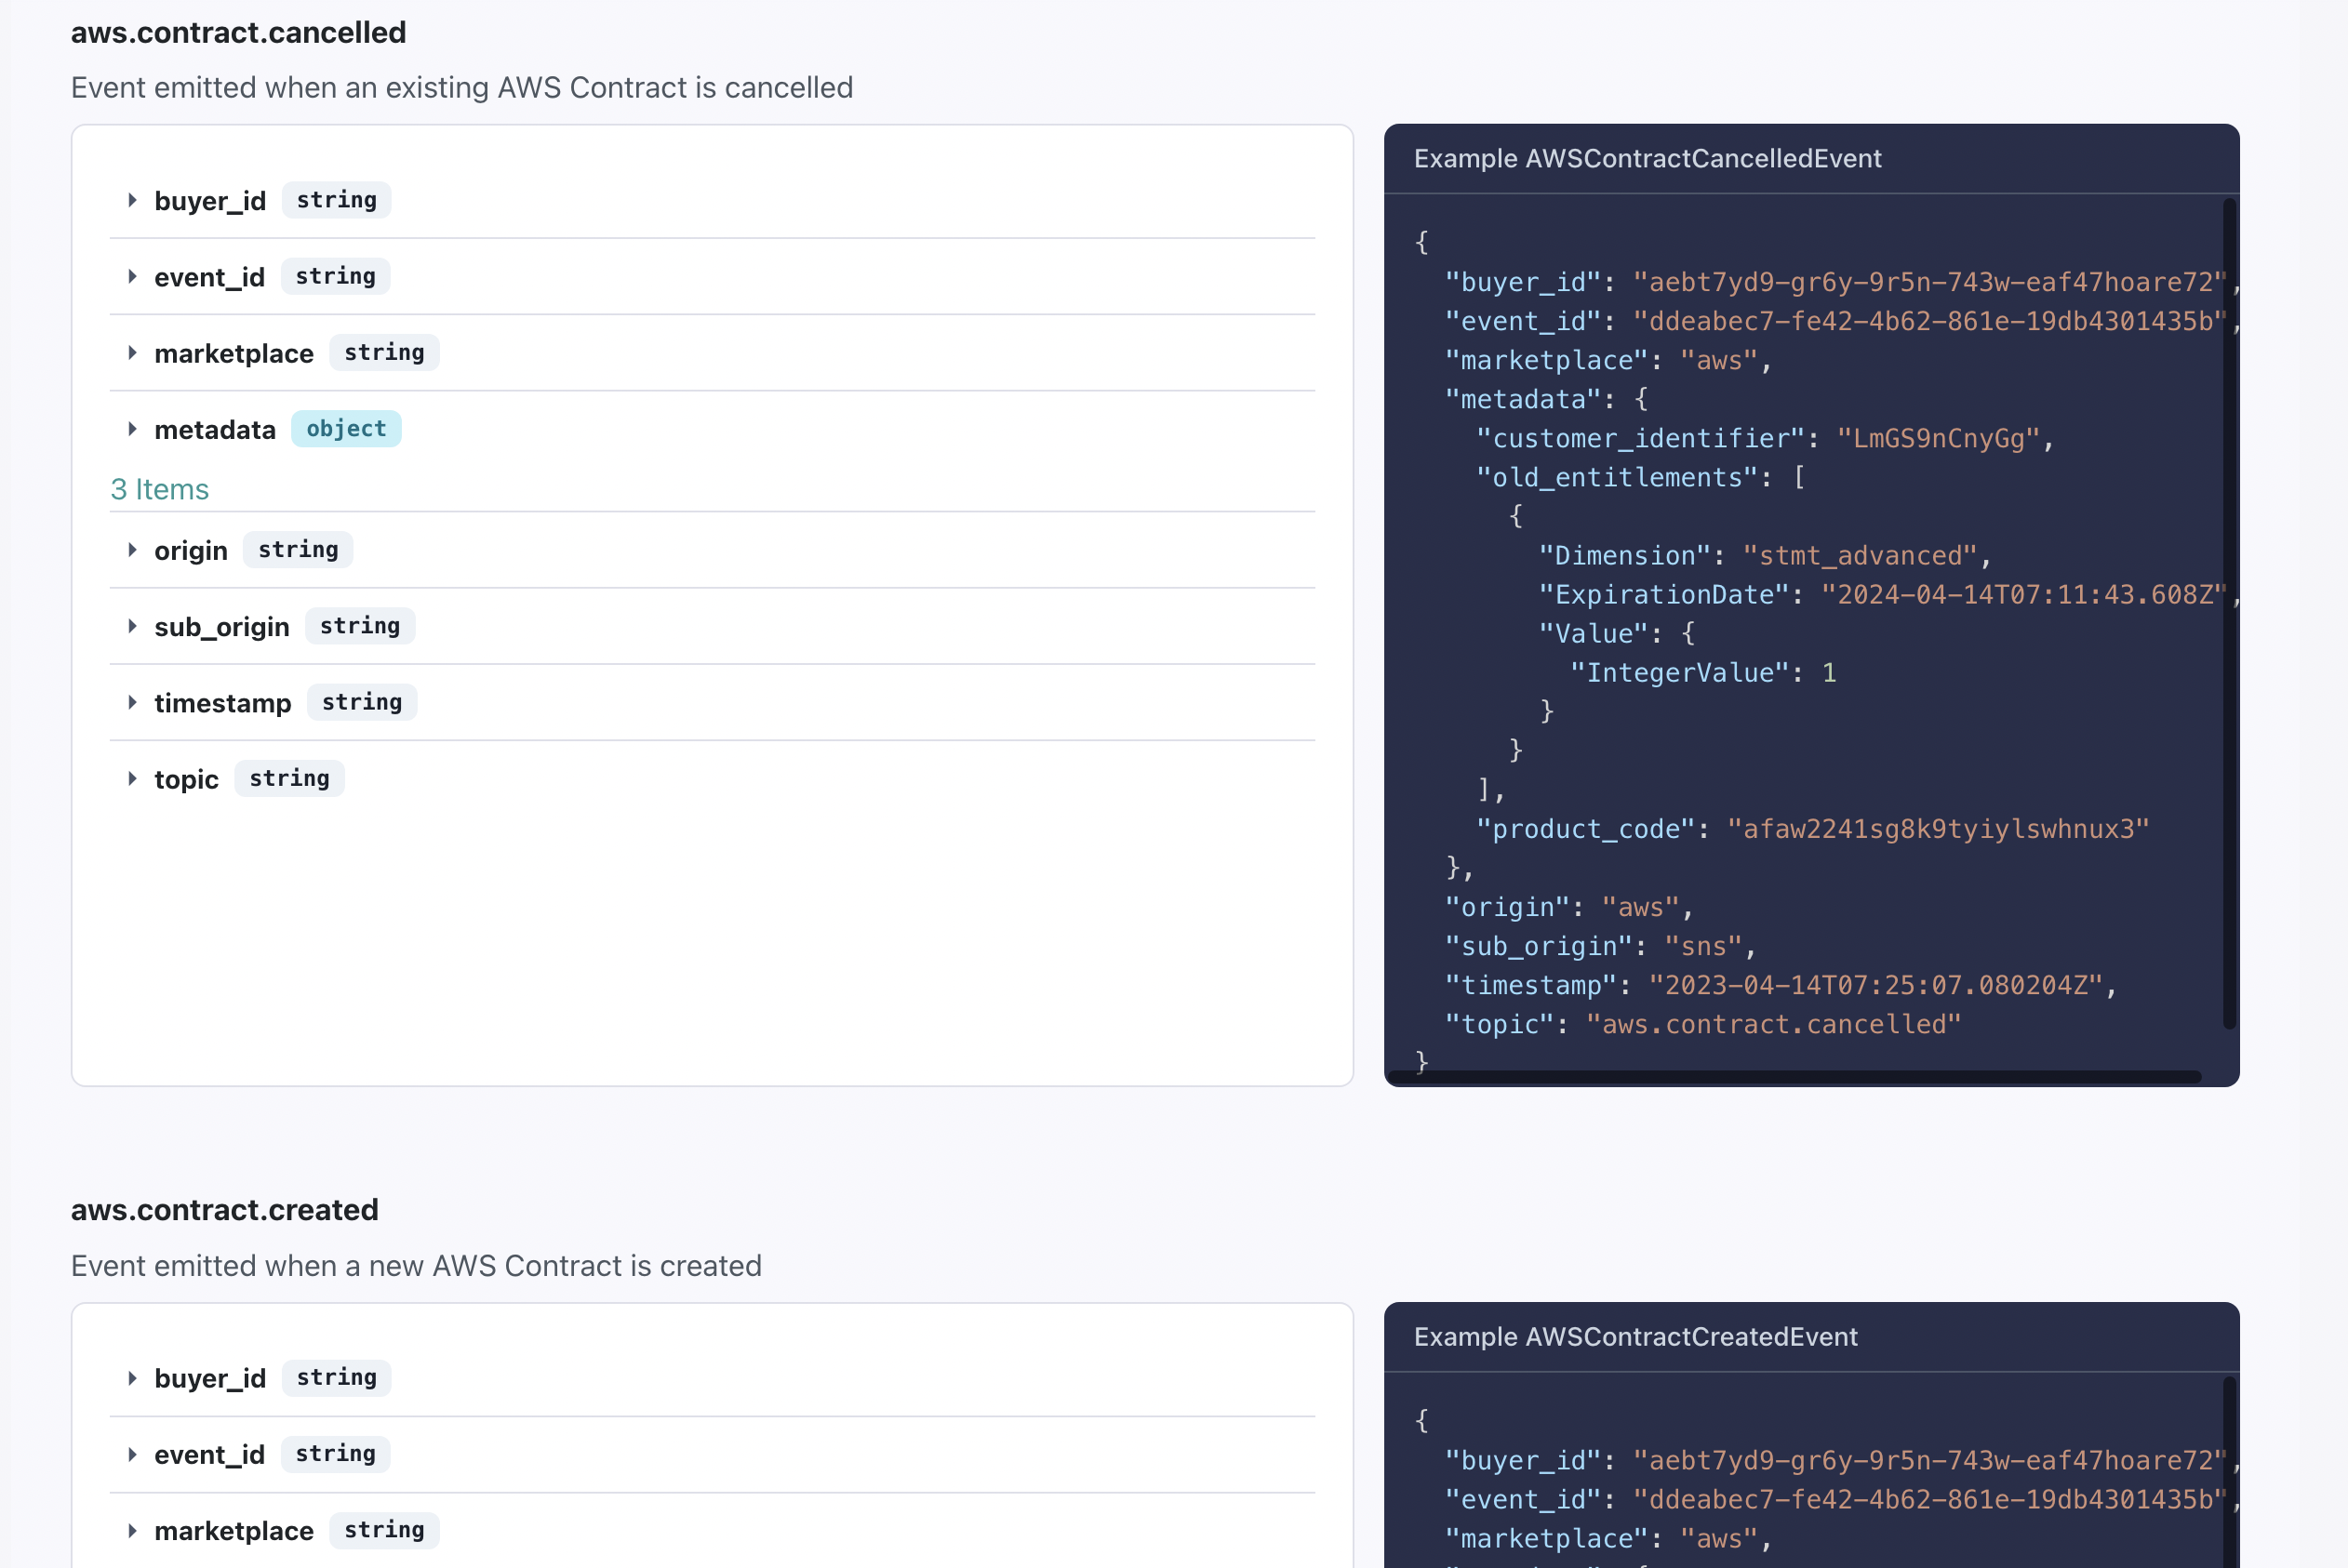Click the "IntegerValue": 1 code line
The height and width of the screenshot is (1568, 2348).
coord(1703,672)
